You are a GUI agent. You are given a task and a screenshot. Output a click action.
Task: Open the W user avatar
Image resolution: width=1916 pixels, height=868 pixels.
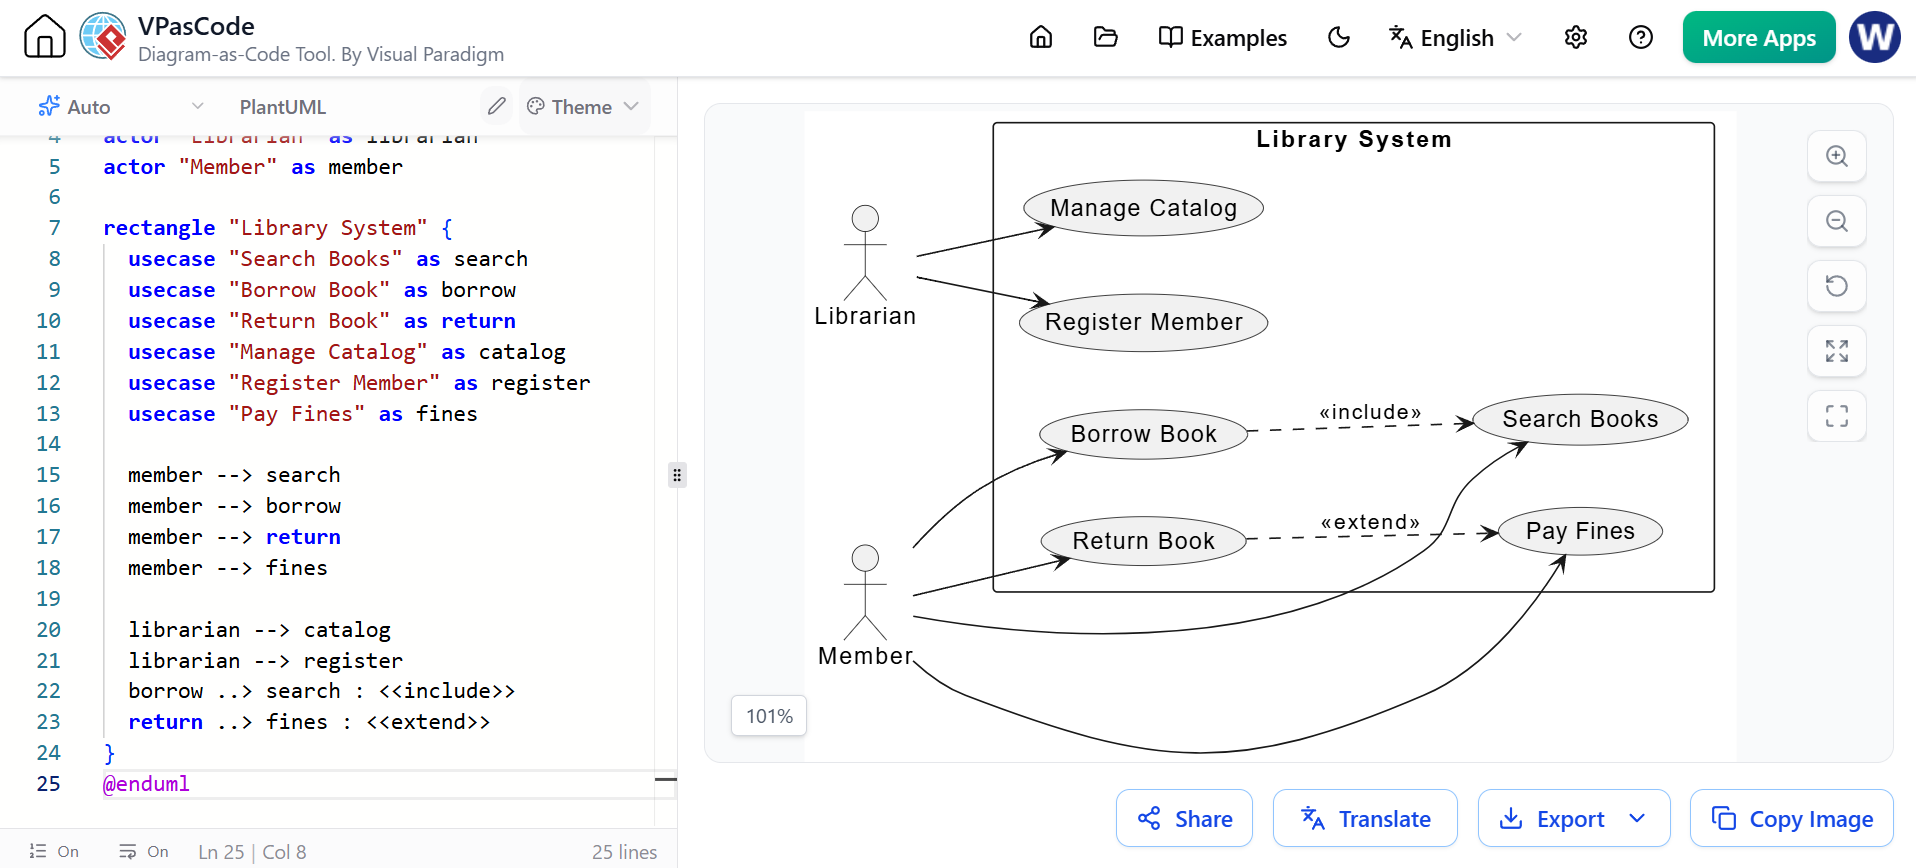[x=1874, y=37]
